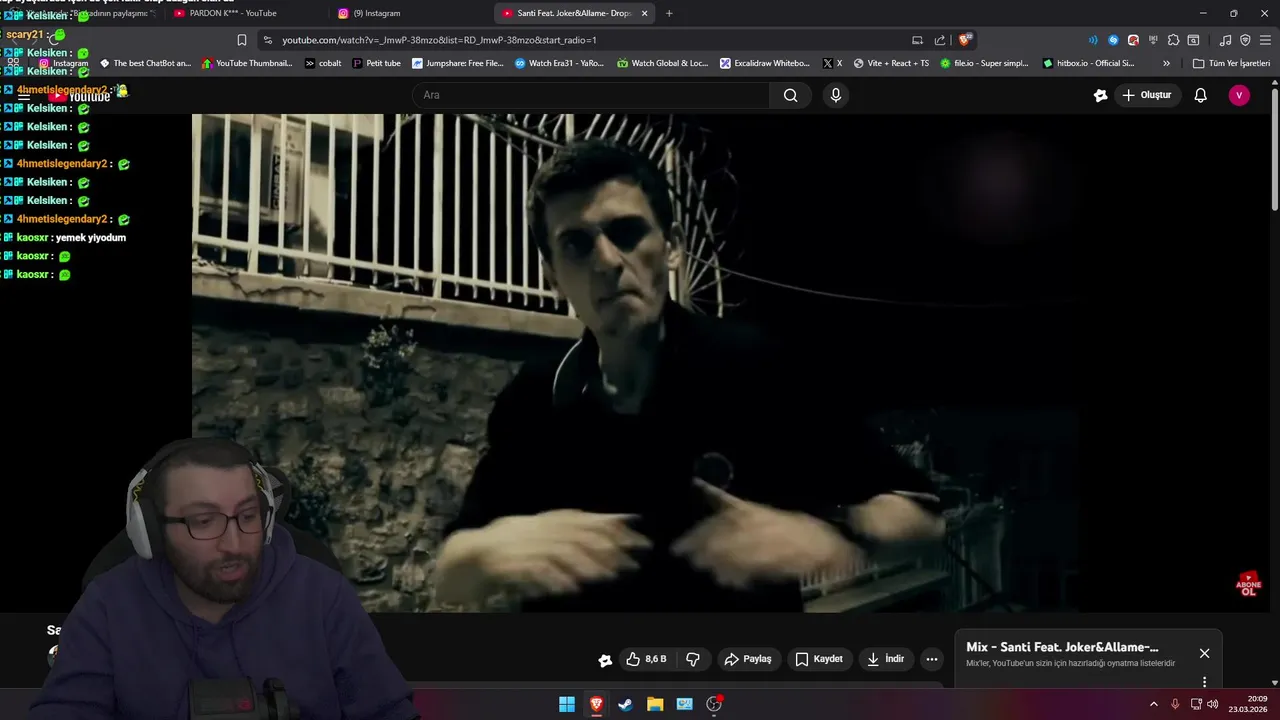The height and width of the screenshot is (720, 1280).
Task: Click the Paylaş share button
Action: [748, 659]
